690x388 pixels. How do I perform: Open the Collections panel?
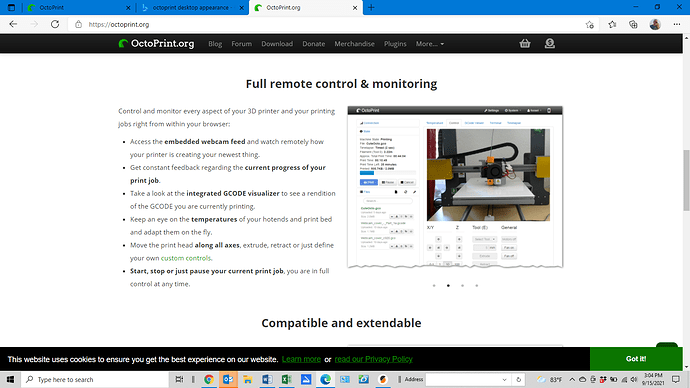click(x=633, y=25)
